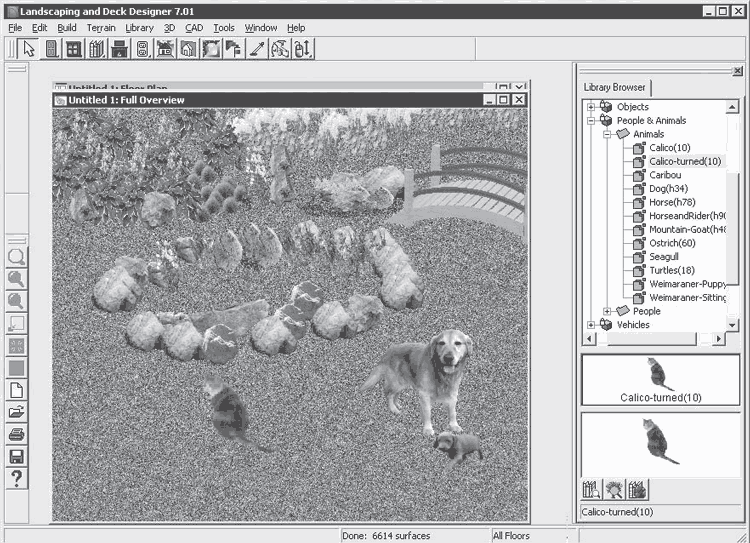
Task: Click the house-shaped 3D view icon
Action: coord(188,48)
